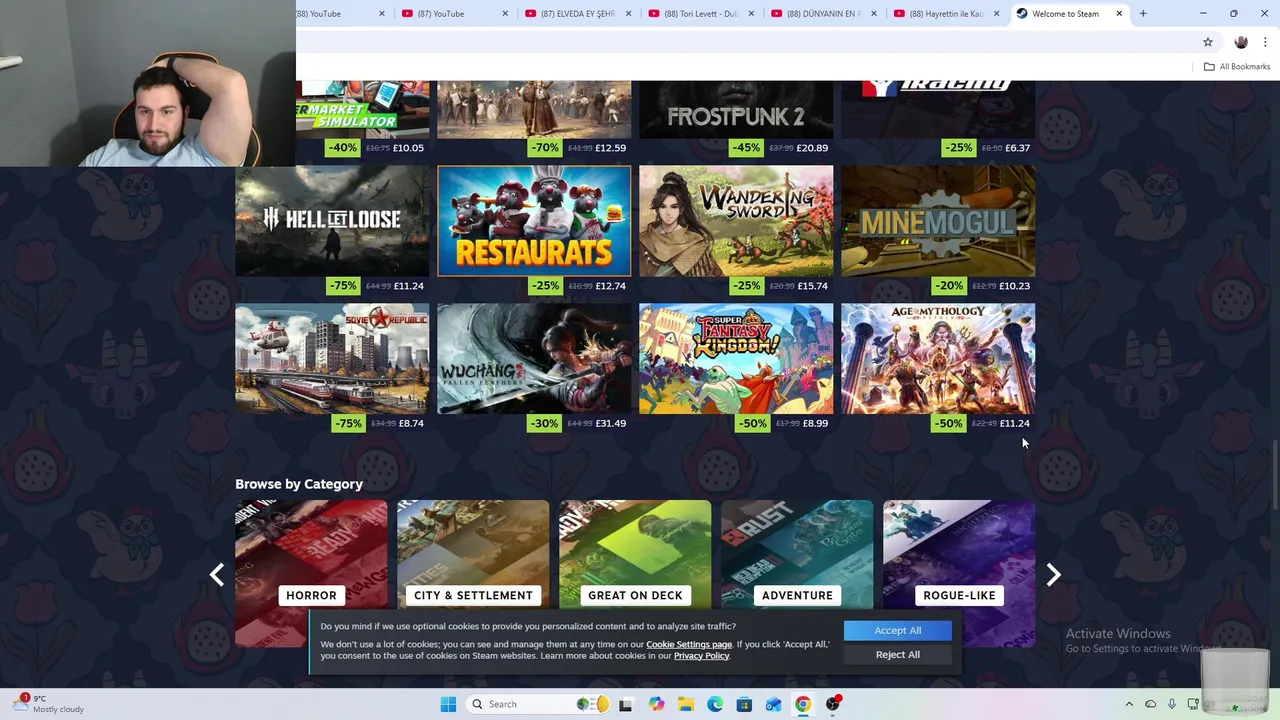This screenshot has height=720, width=1280.
Task: Open the Supermarket Simulator game tile
Action: point(362,109)
